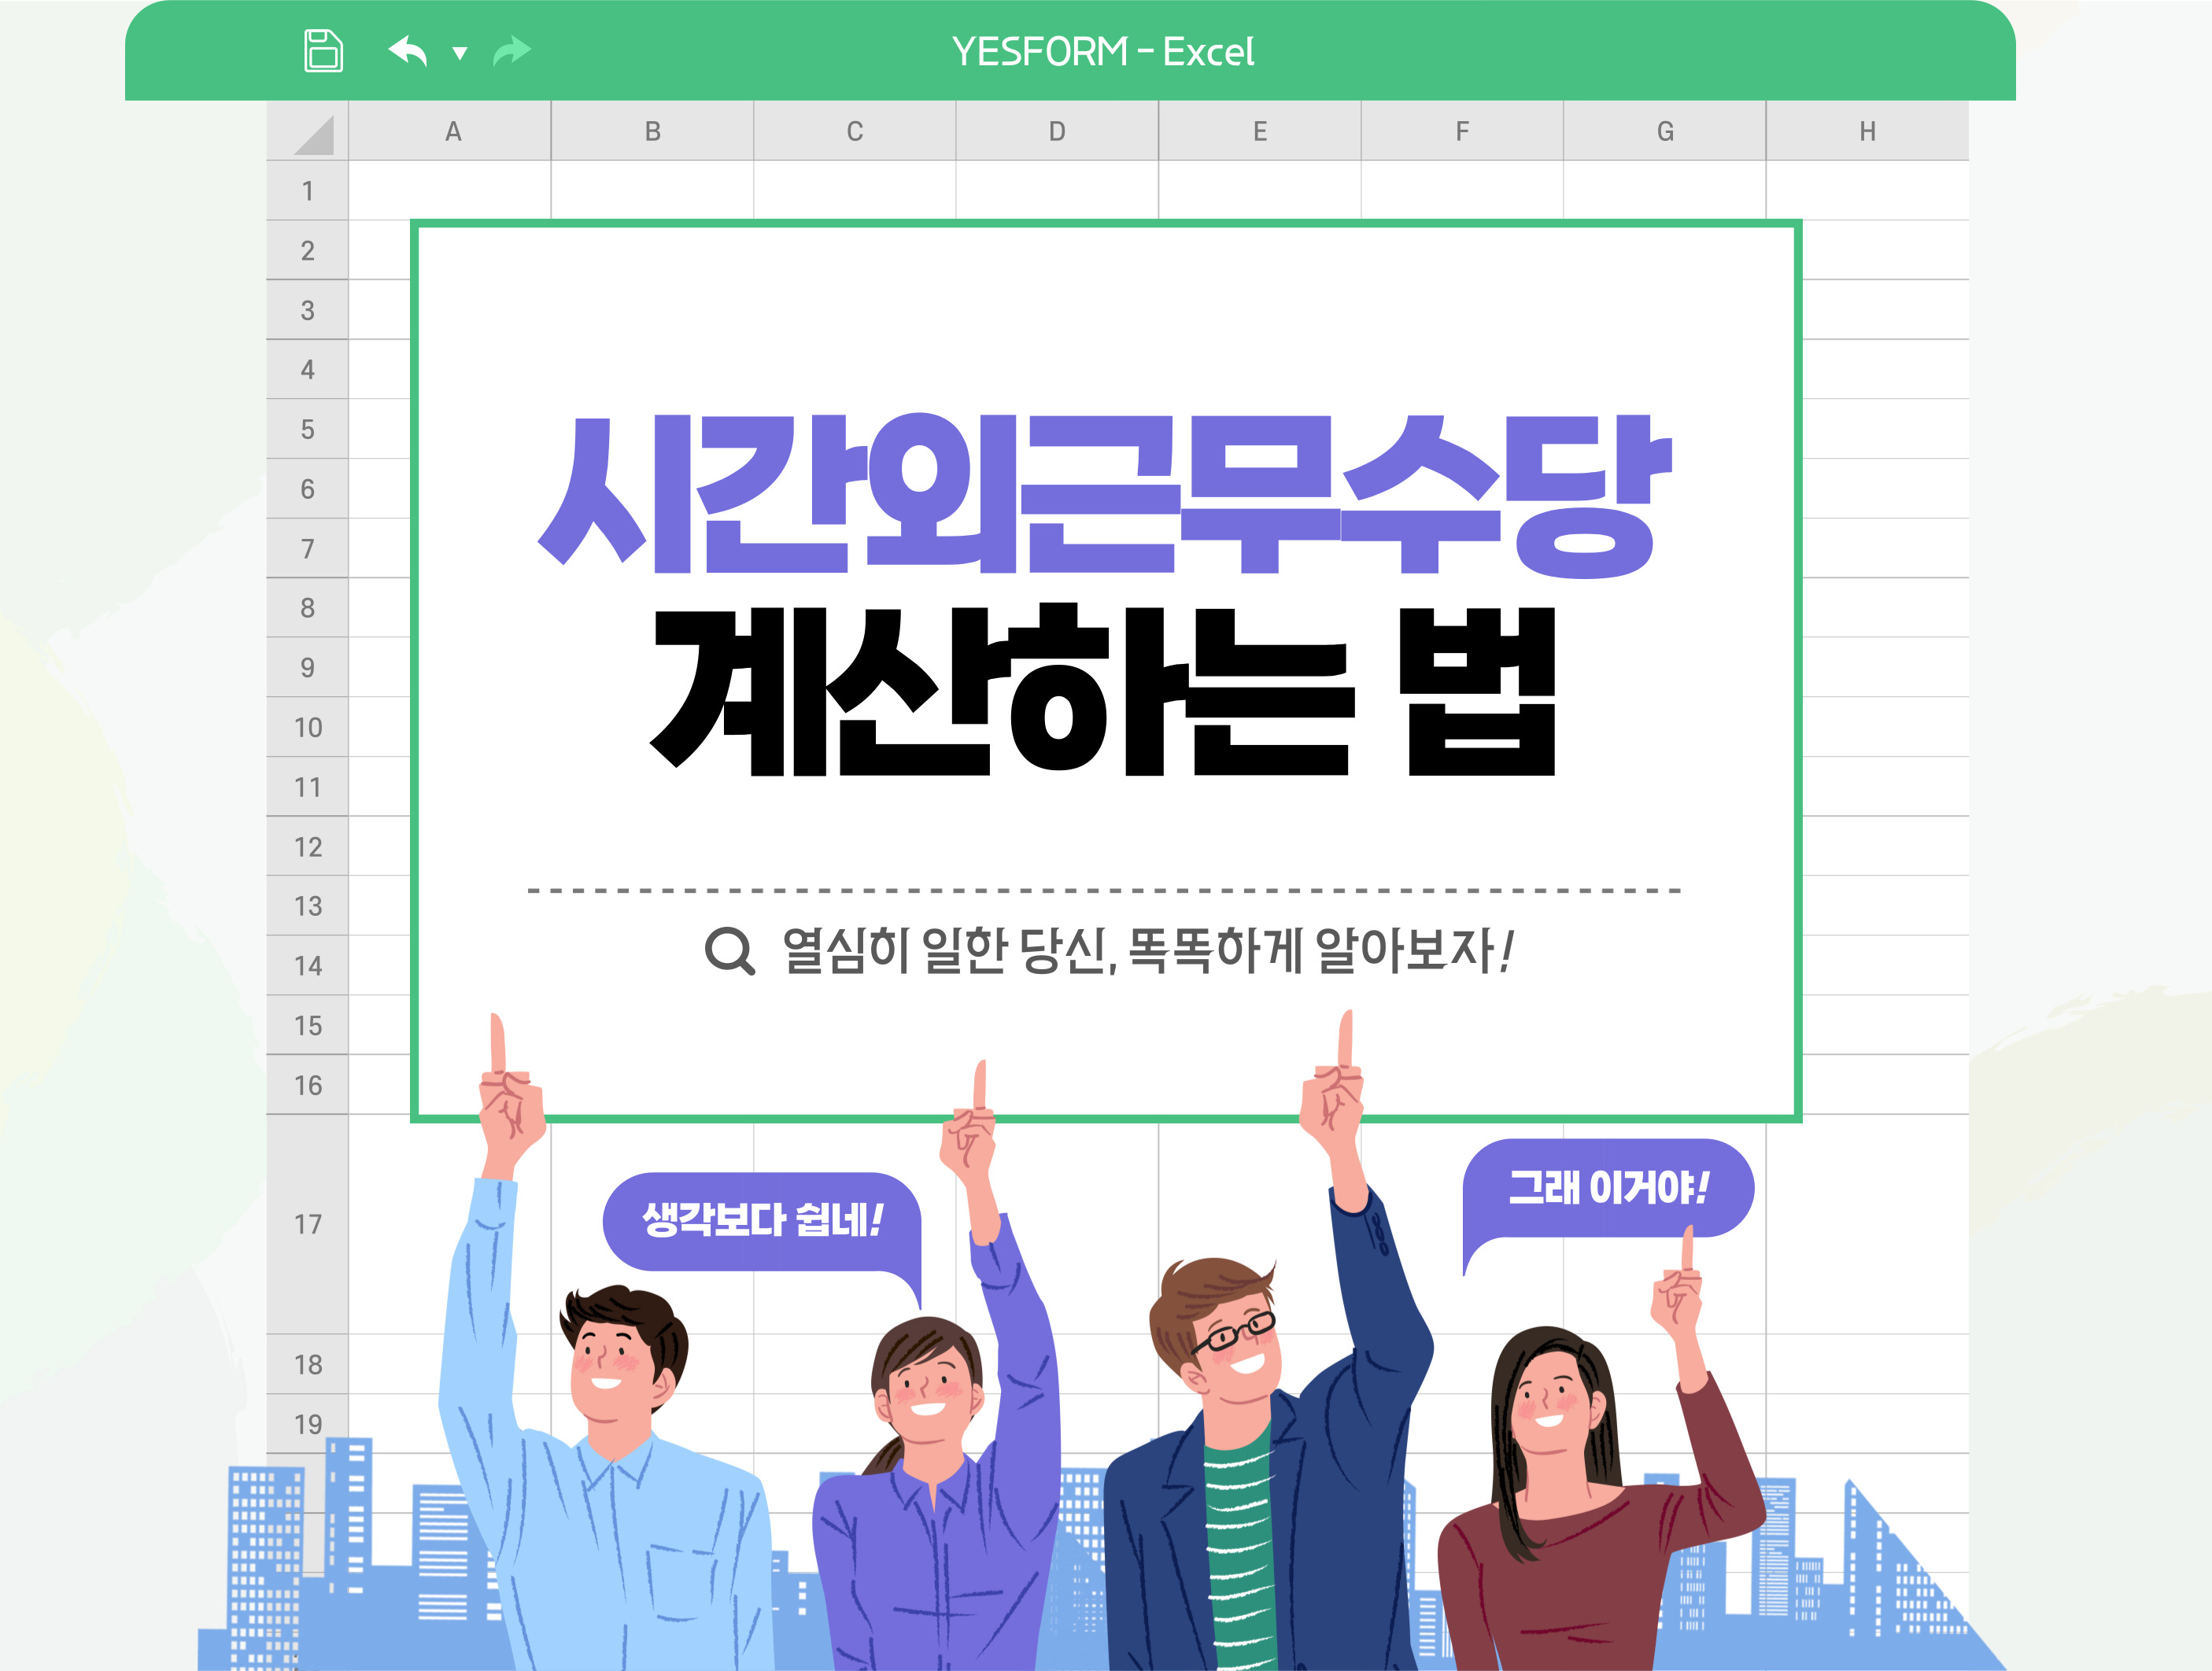
Task: Click the 생각보다 쉽네! speech bubble
Action: coord(762,1220)
